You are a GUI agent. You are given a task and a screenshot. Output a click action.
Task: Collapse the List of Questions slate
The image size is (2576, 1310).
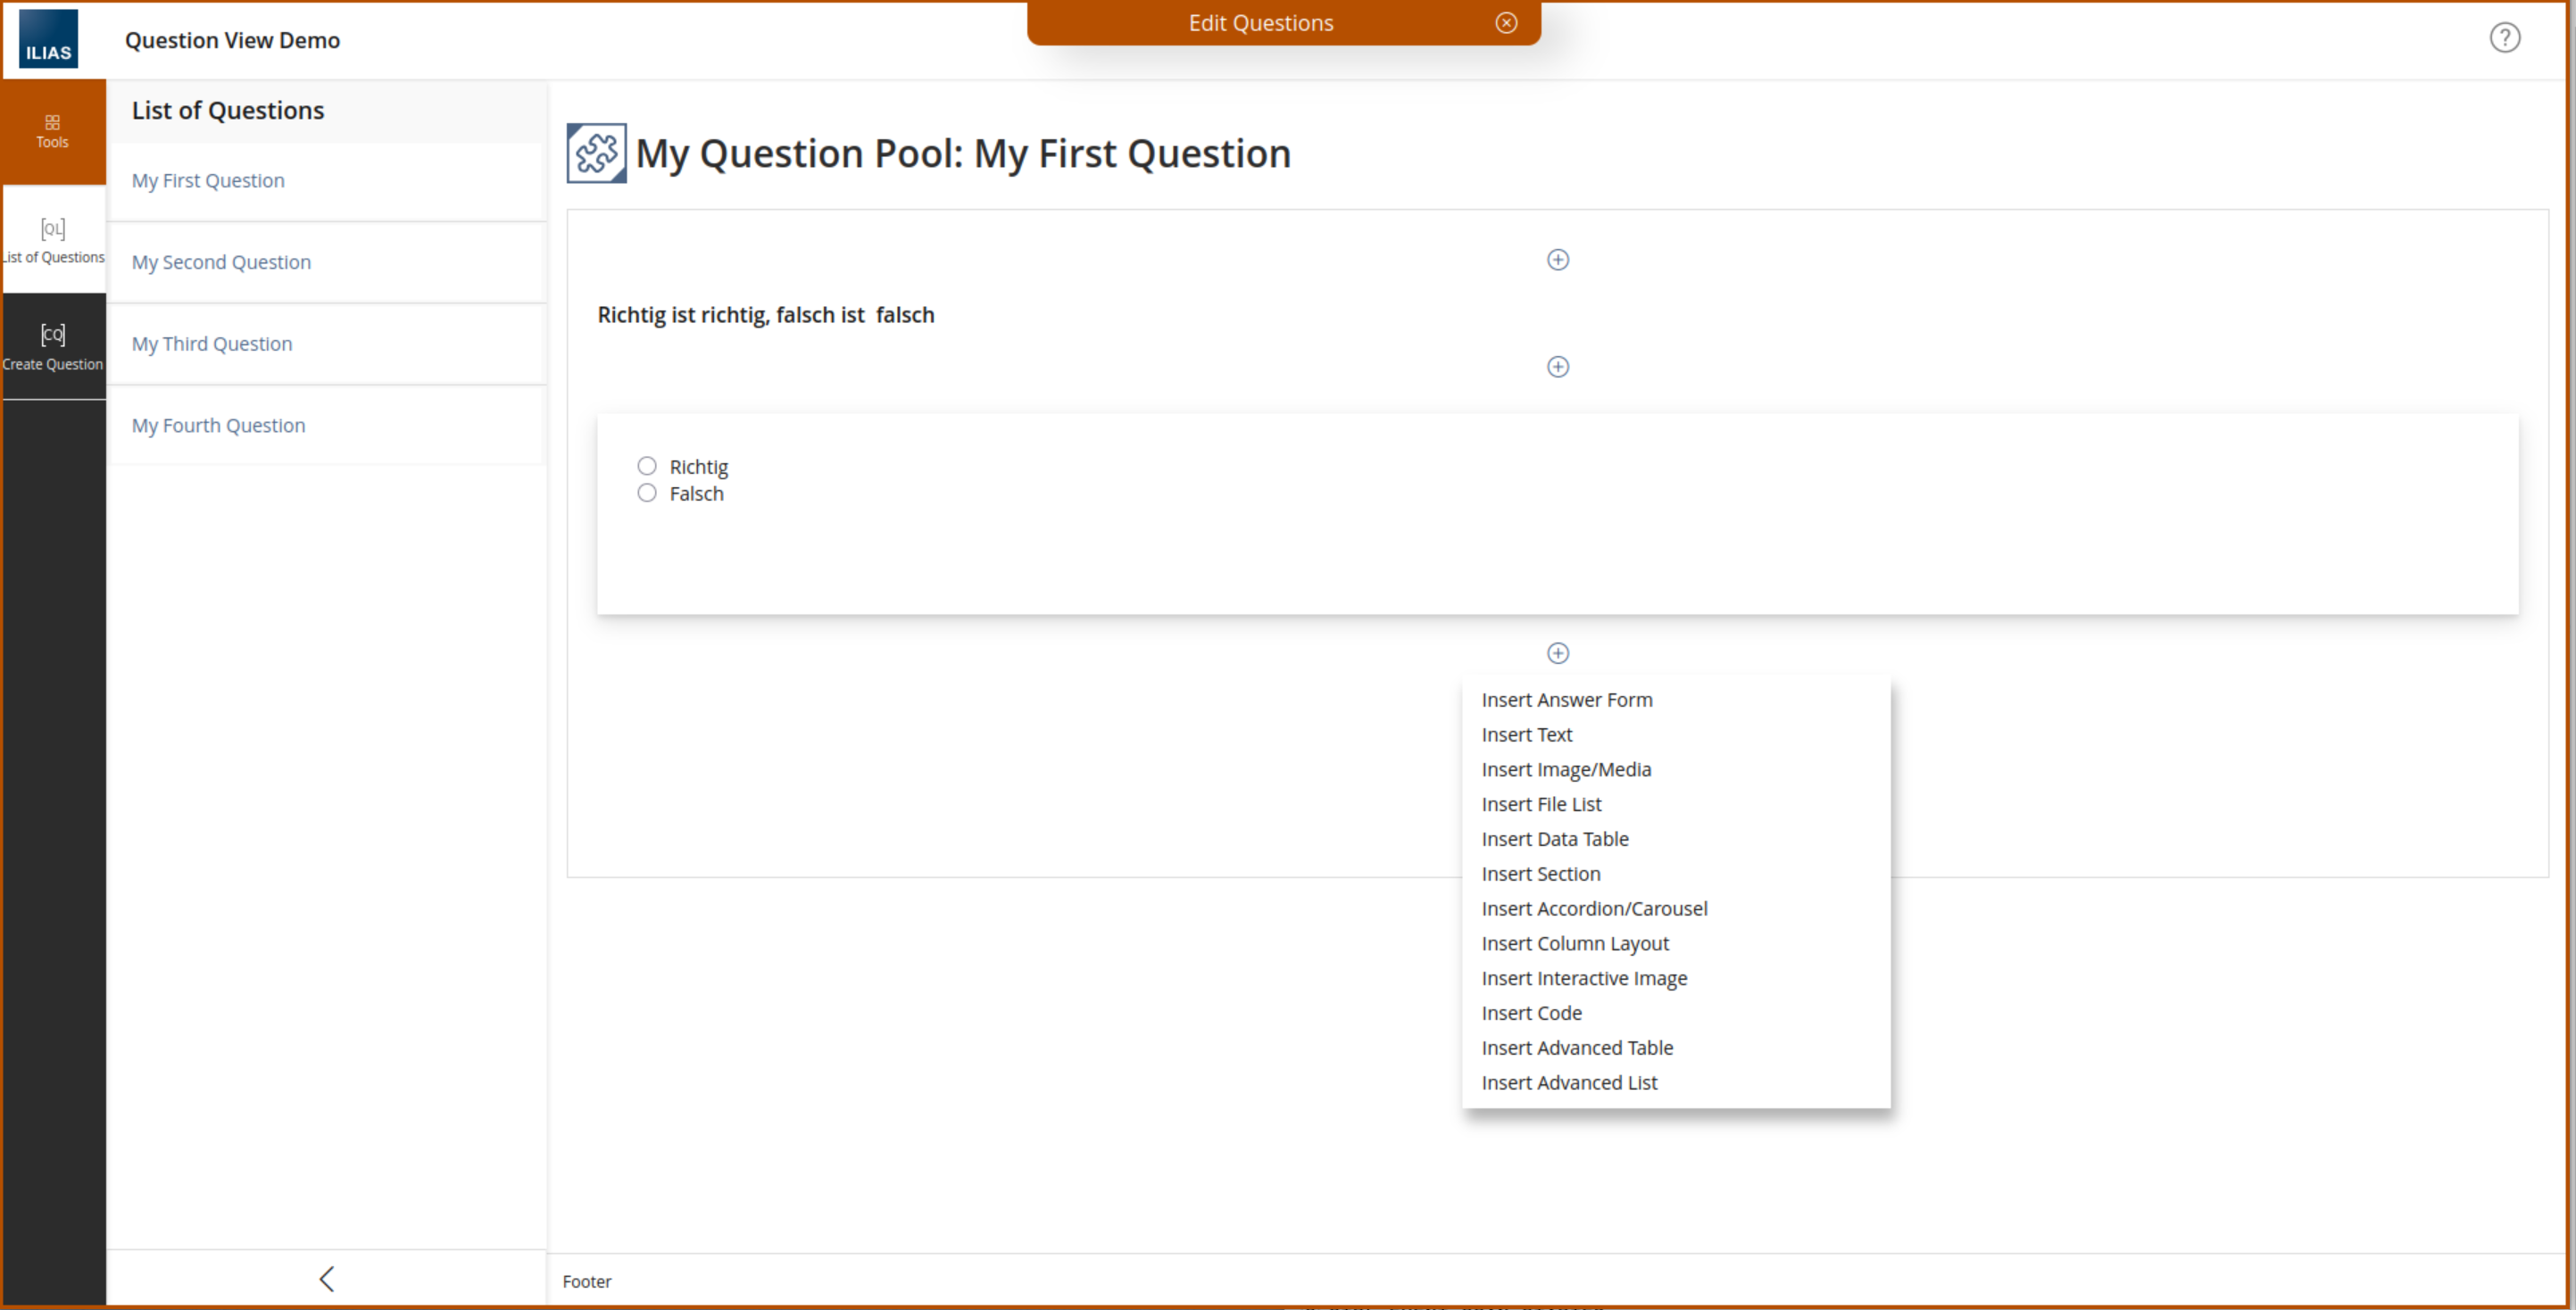[326, 1278]
